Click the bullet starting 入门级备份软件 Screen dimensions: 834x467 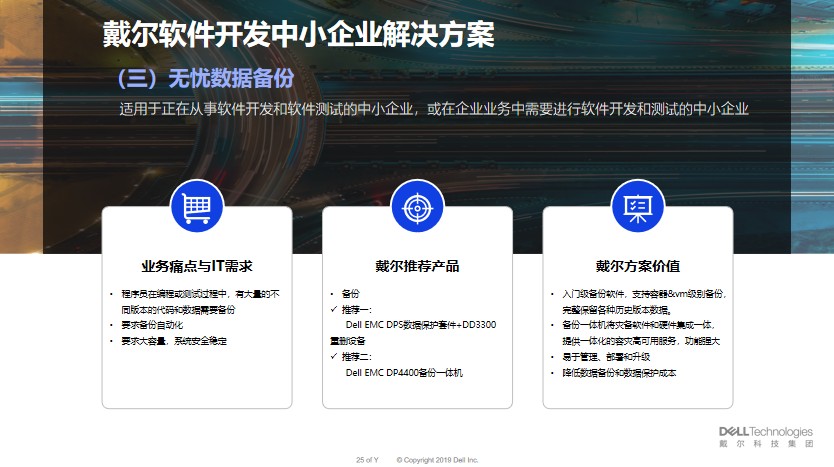(x=644, y=302)
